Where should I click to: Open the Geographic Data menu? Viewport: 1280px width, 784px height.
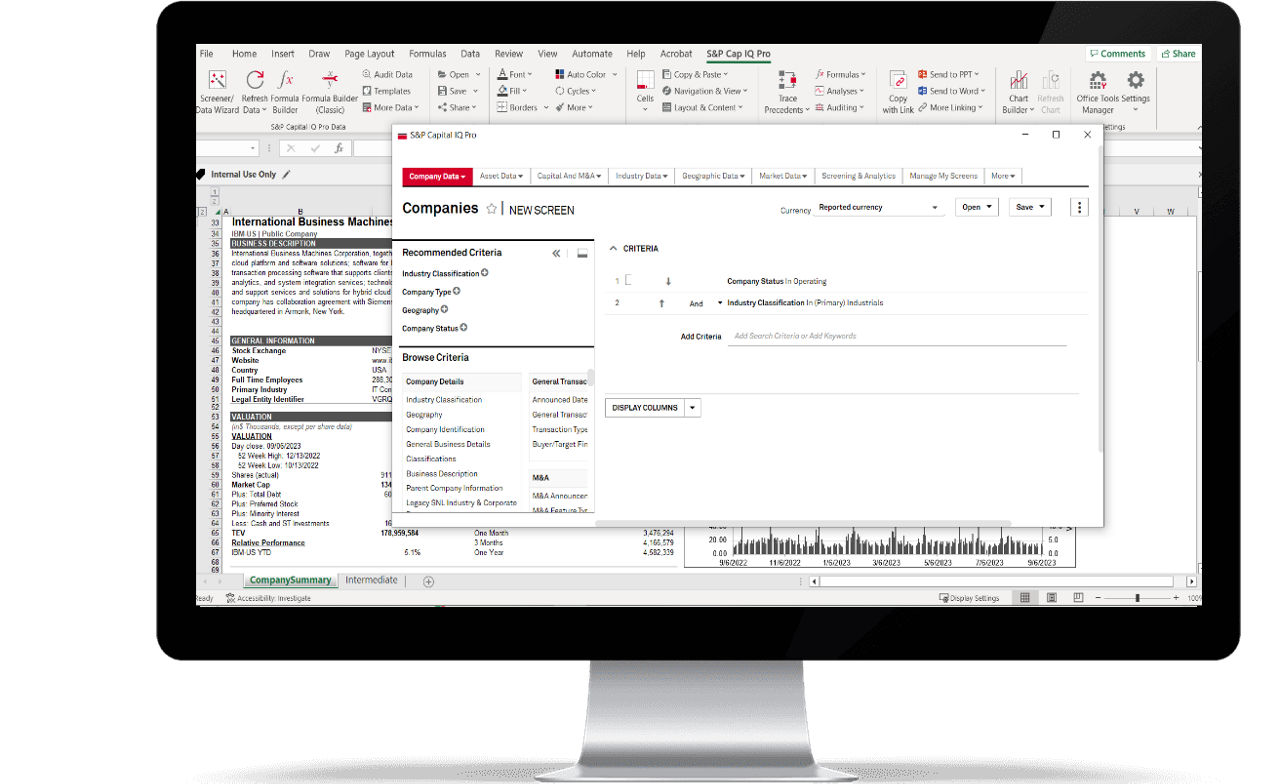[x=715, y=176]
